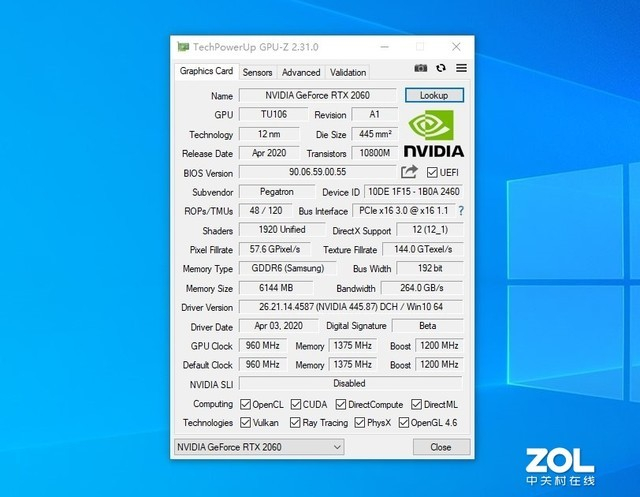640x497 pixels.
Task: Open the GPU selection dropdown
Action: pos(259,447)
